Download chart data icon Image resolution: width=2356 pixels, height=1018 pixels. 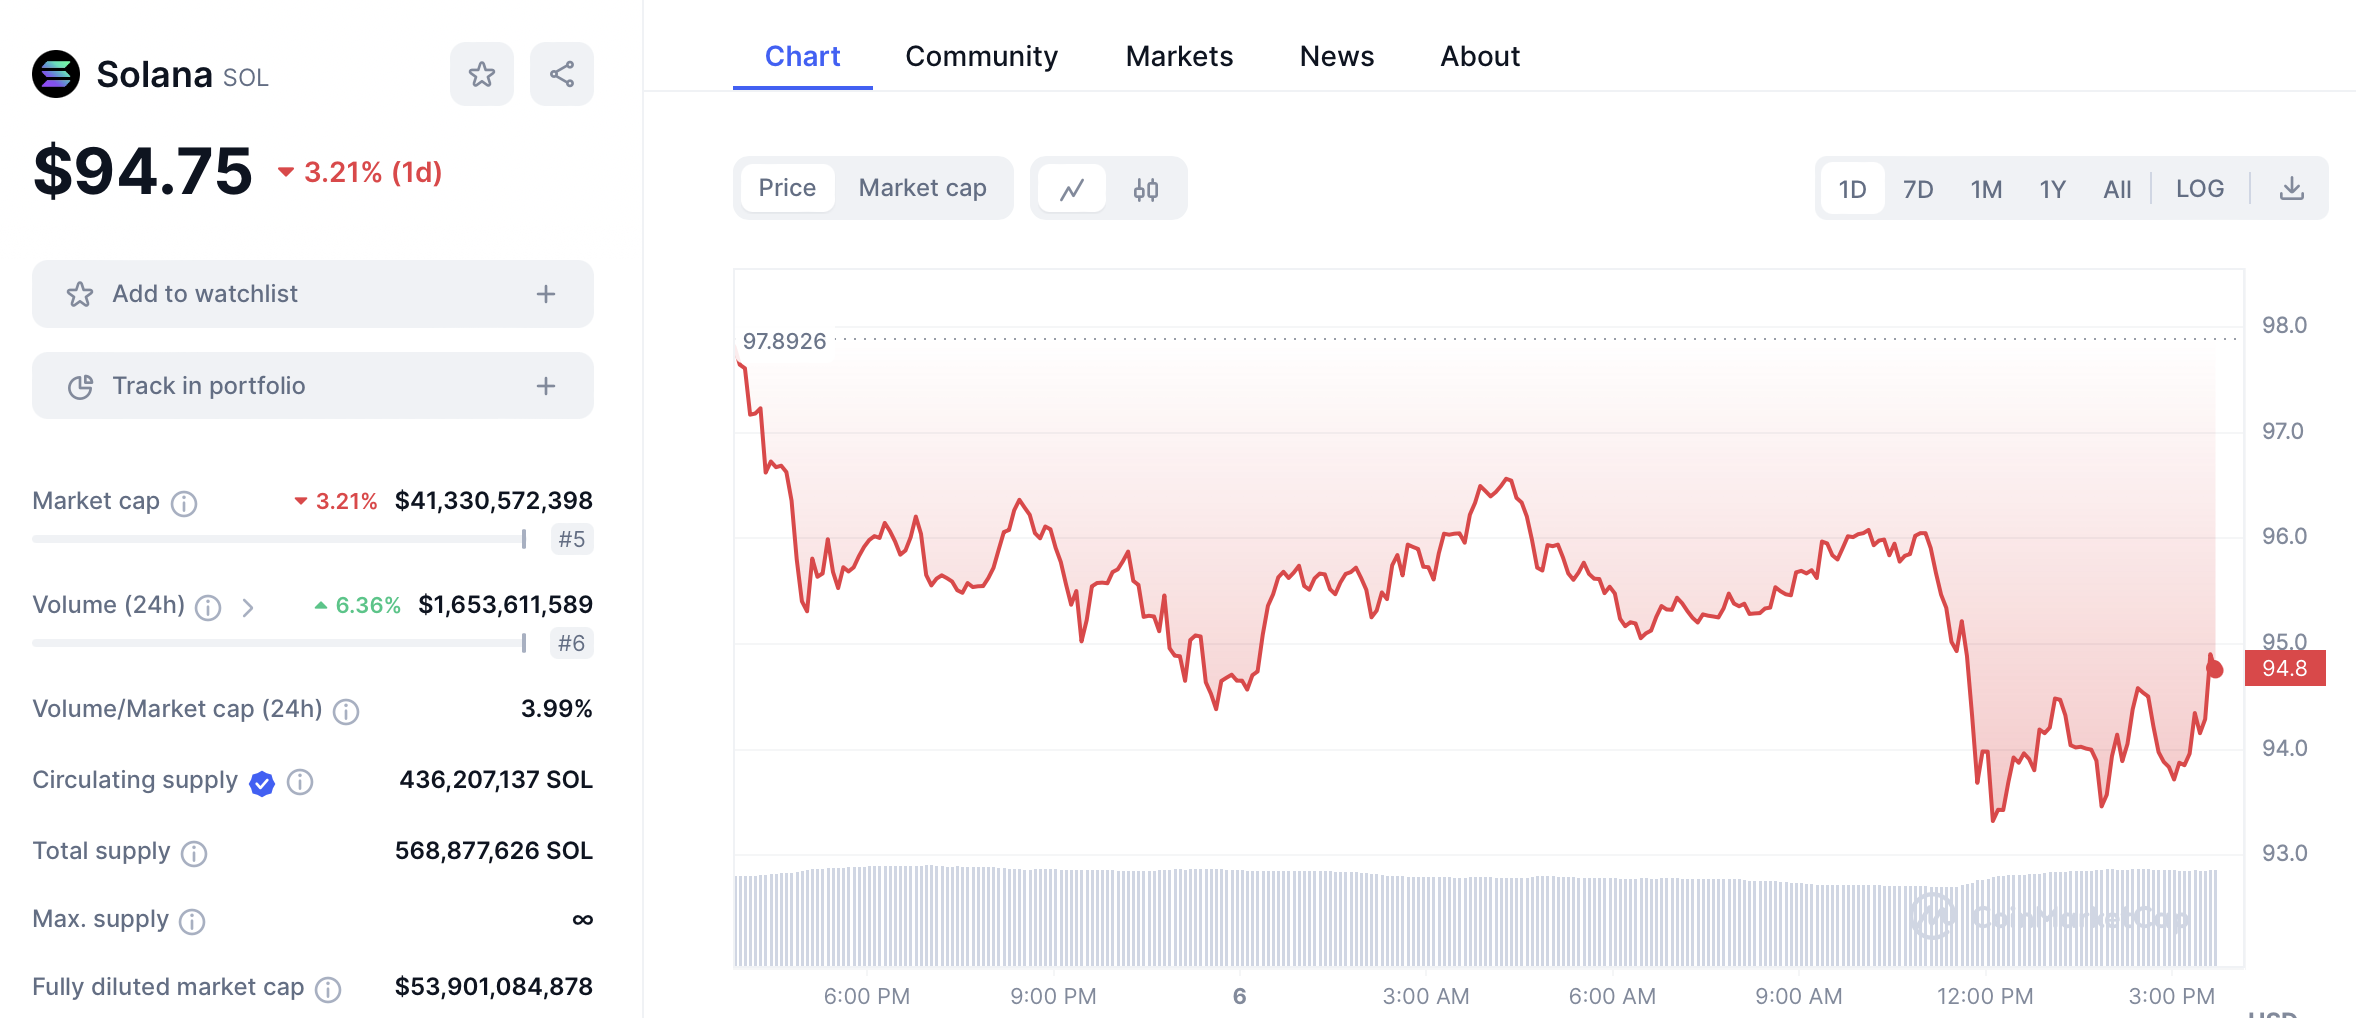[x=2291, y=189]
